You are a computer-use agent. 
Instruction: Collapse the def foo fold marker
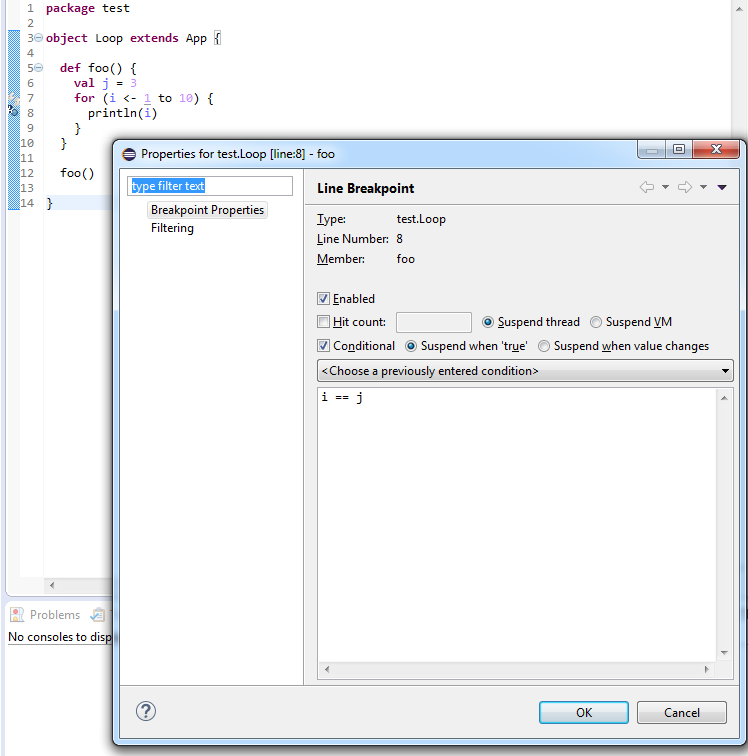tap(39, 68)
